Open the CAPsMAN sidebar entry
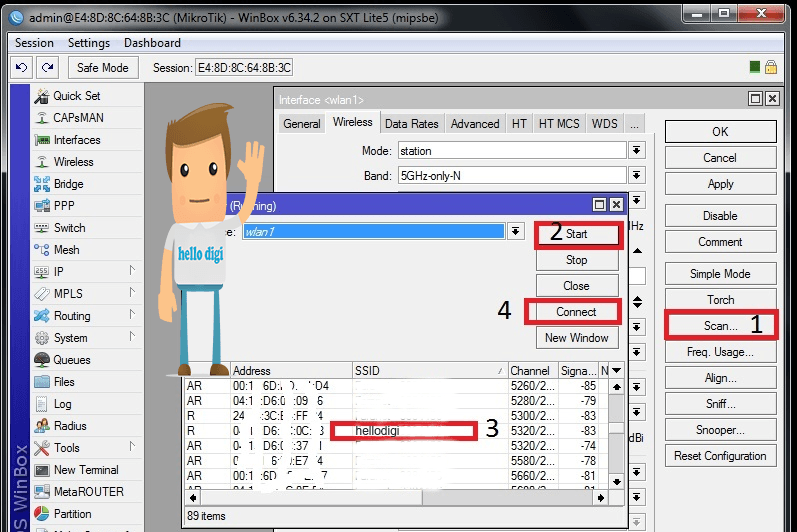This screenshot has height=532, width=797. click(x=87, y=117)
